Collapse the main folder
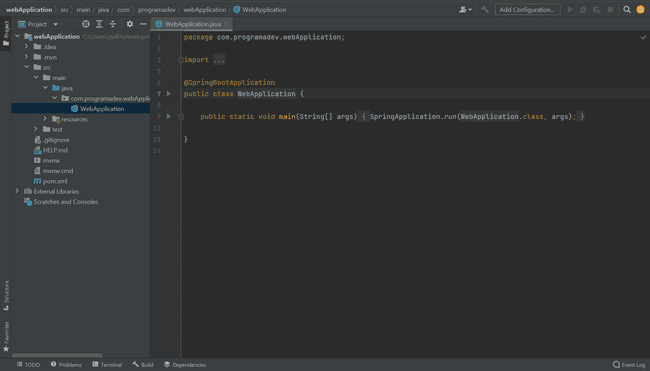Viewport: 650px width, 371px height. 36,78
